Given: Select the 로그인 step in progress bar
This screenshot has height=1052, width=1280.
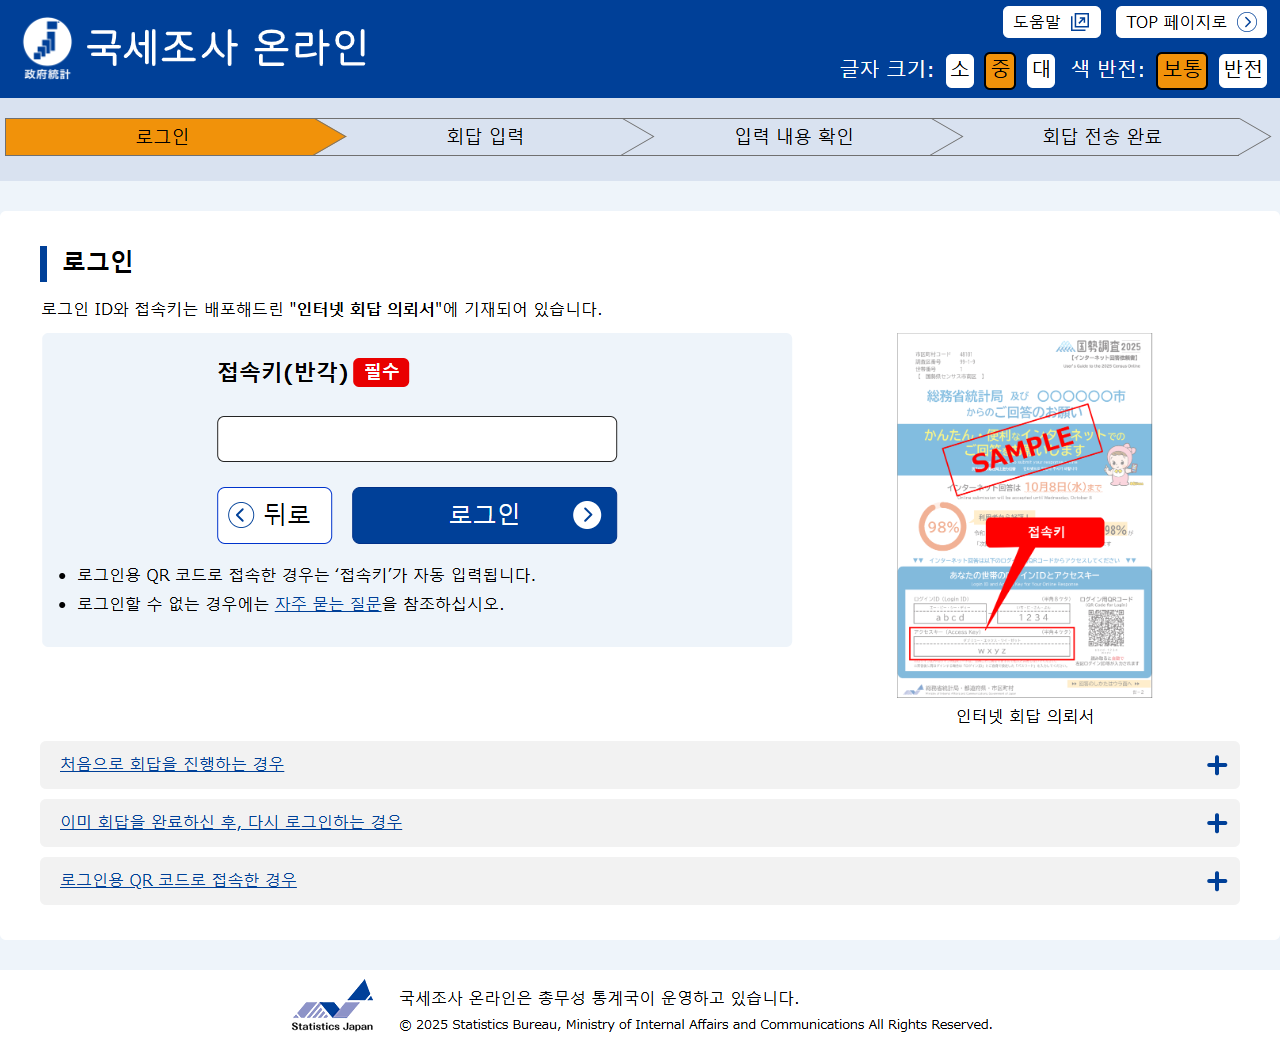Looking at the screenshot, I should coord(163,137).
